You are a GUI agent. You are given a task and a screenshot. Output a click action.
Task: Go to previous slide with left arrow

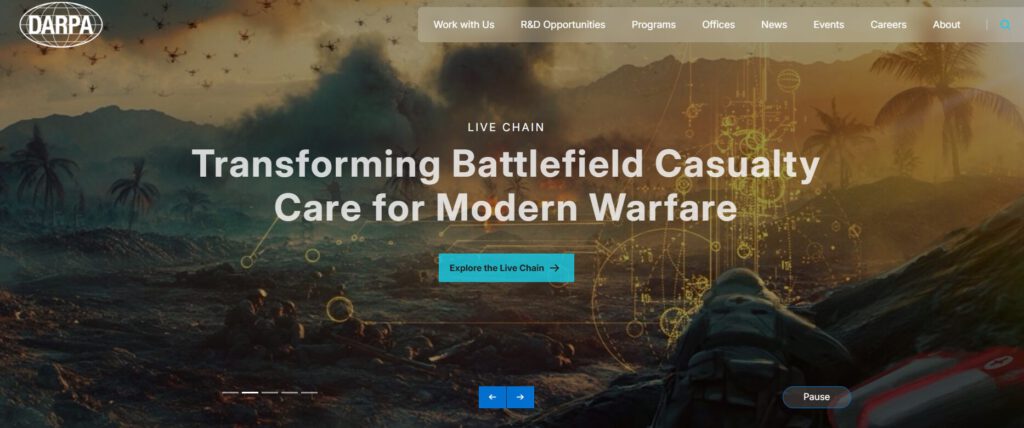click(x=492, y=397)
